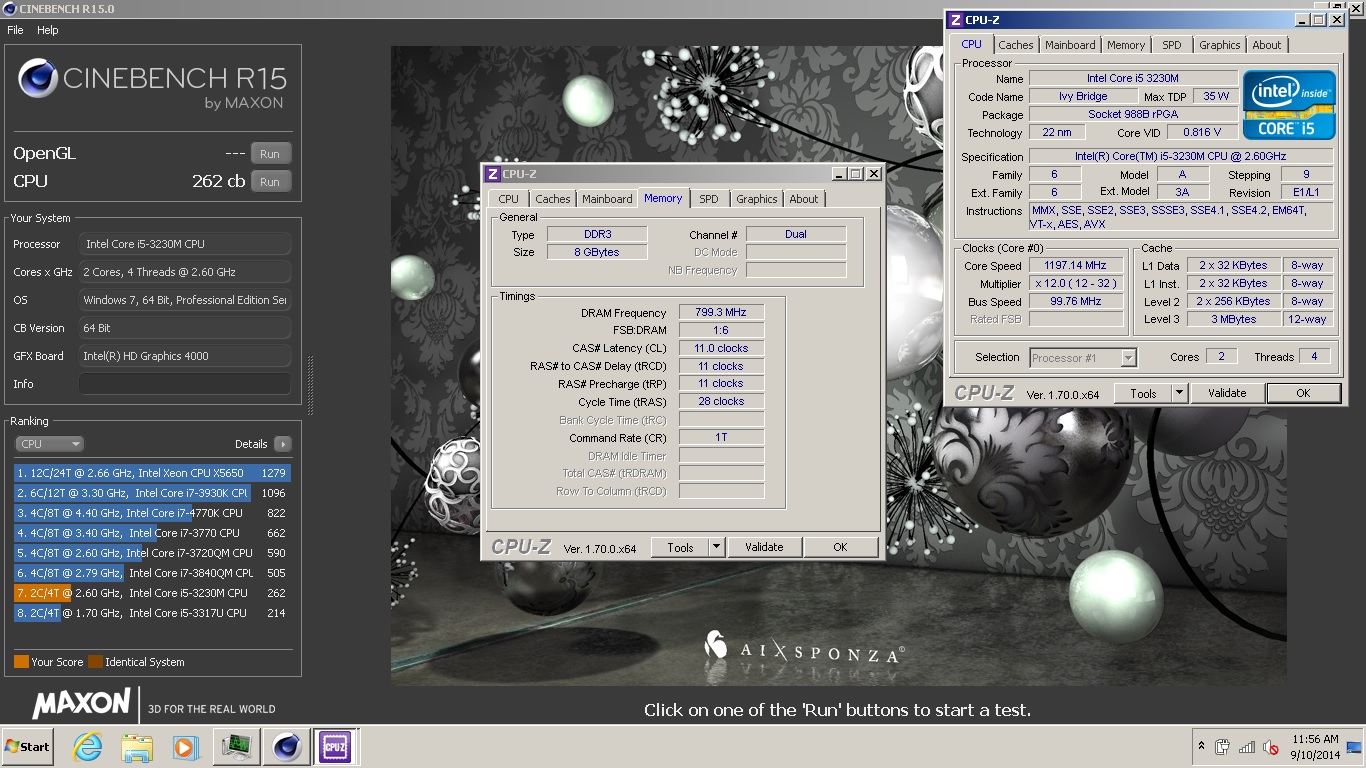1366x768 pixels.
Task: Open Memory tab in CPU window
Action: coord(1126,45)
